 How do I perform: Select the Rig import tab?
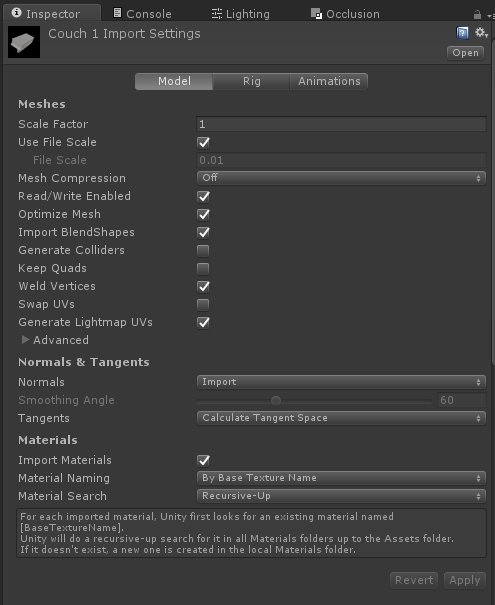coord(252,81)
